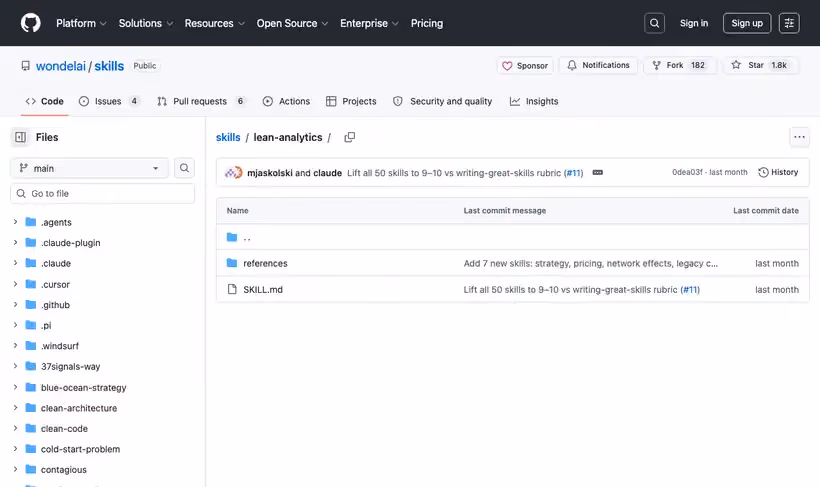Open the Solutions dropdown menu

[145, 23]
